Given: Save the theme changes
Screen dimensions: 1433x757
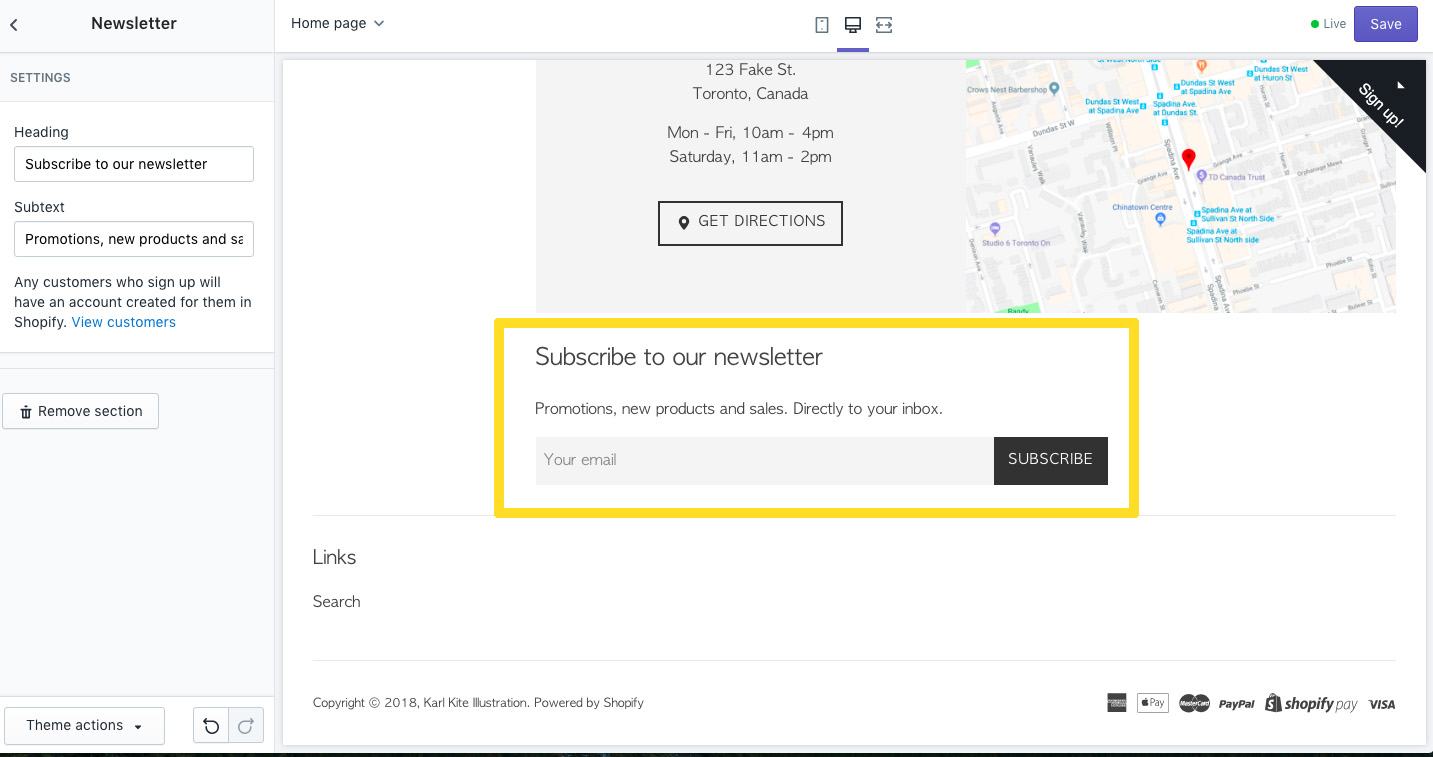Looking at the screenshot, I should coord(1385,23).
